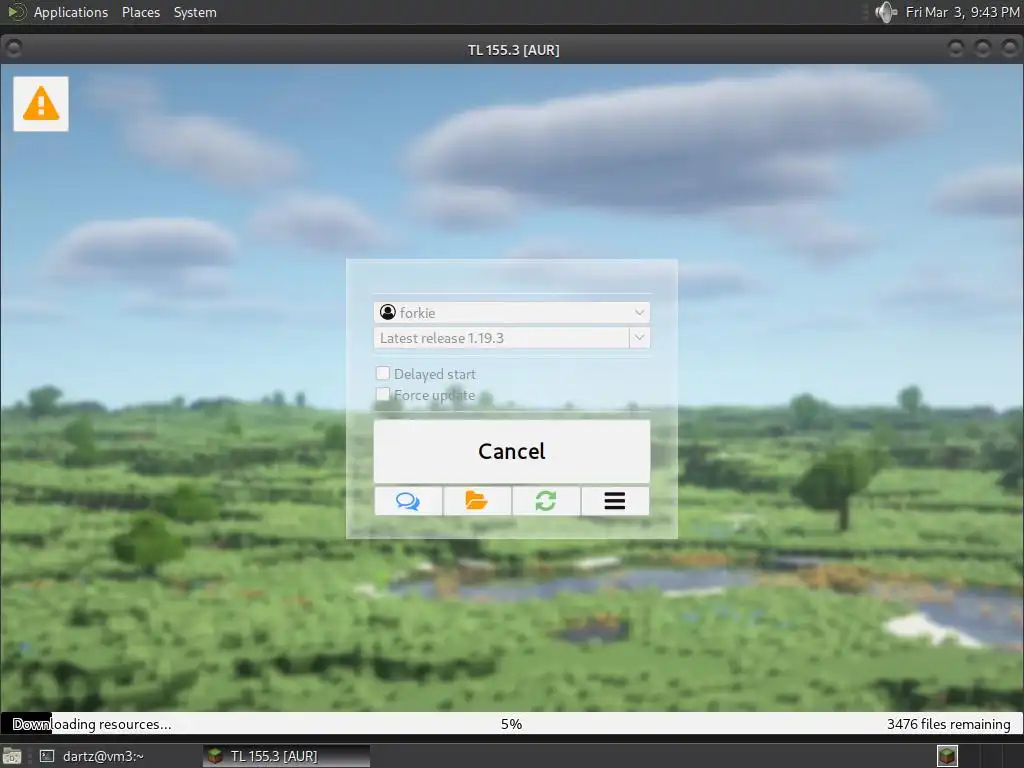Enable the Delayed start checkbox
This screenshot has width=1024, height=768.
tap(383, 374)
